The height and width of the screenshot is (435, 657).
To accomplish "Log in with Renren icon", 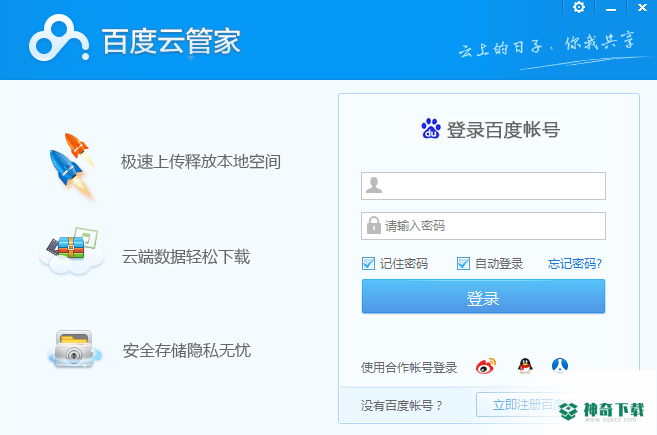I will point(560,365).
